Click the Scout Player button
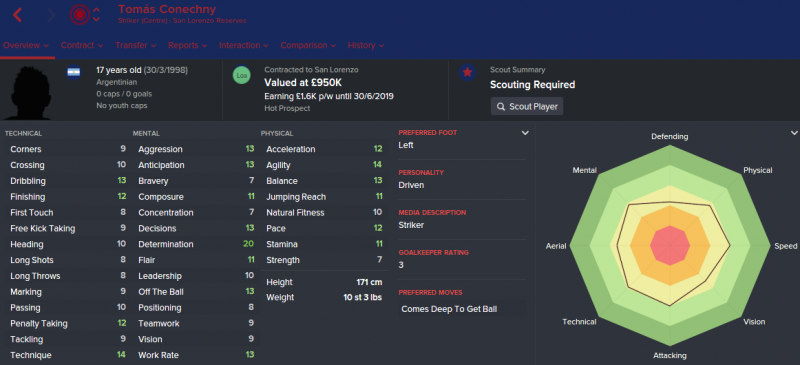Image resolution: width=800 pixels, height=365 pixels. [527, 107]
